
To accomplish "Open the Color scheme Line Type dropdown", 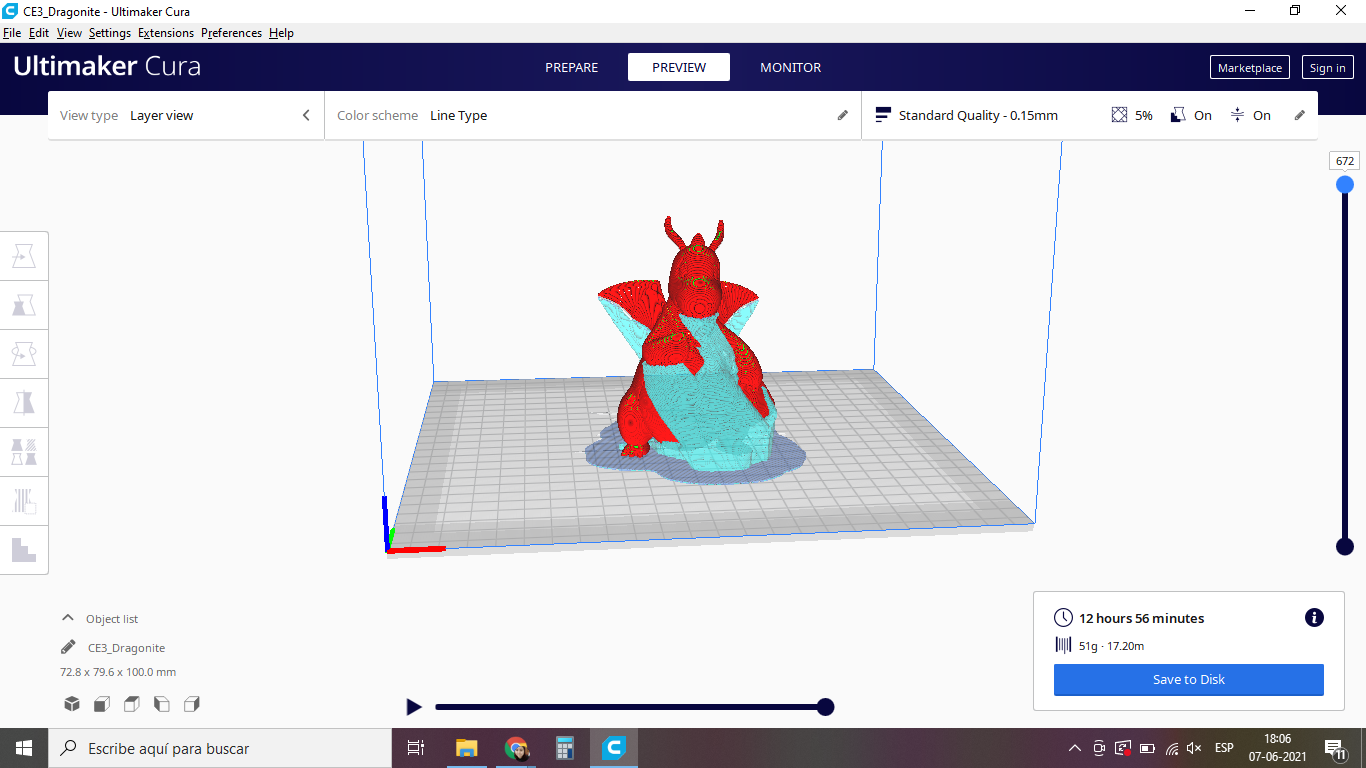I will tap(592, 115).
